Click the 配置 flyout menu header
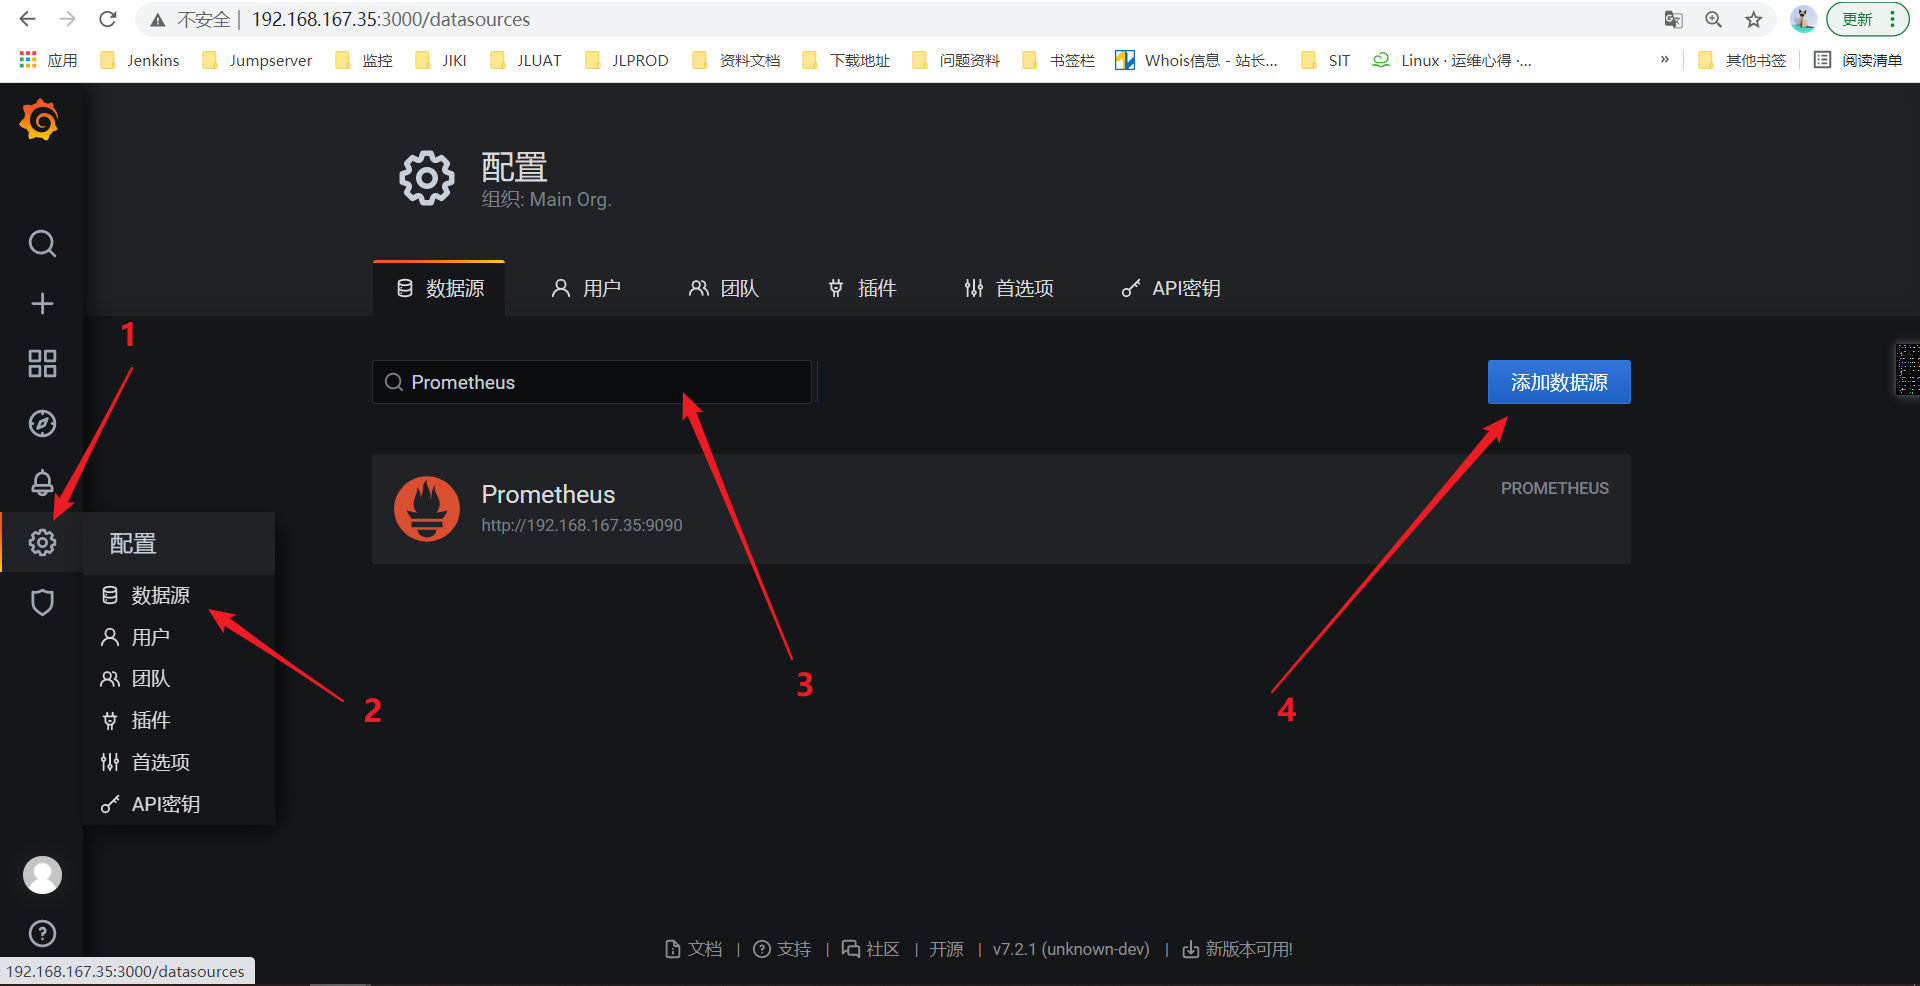The image size is (1920, 986). point(179,543)
